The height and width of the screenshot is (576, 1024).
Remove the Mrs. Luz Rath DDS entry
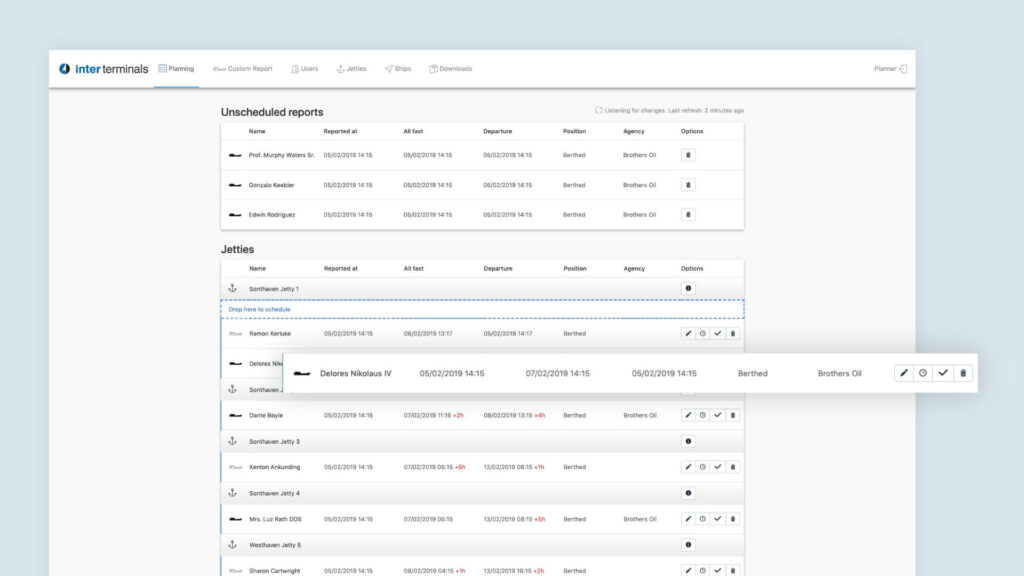click(x=733, y=519)
